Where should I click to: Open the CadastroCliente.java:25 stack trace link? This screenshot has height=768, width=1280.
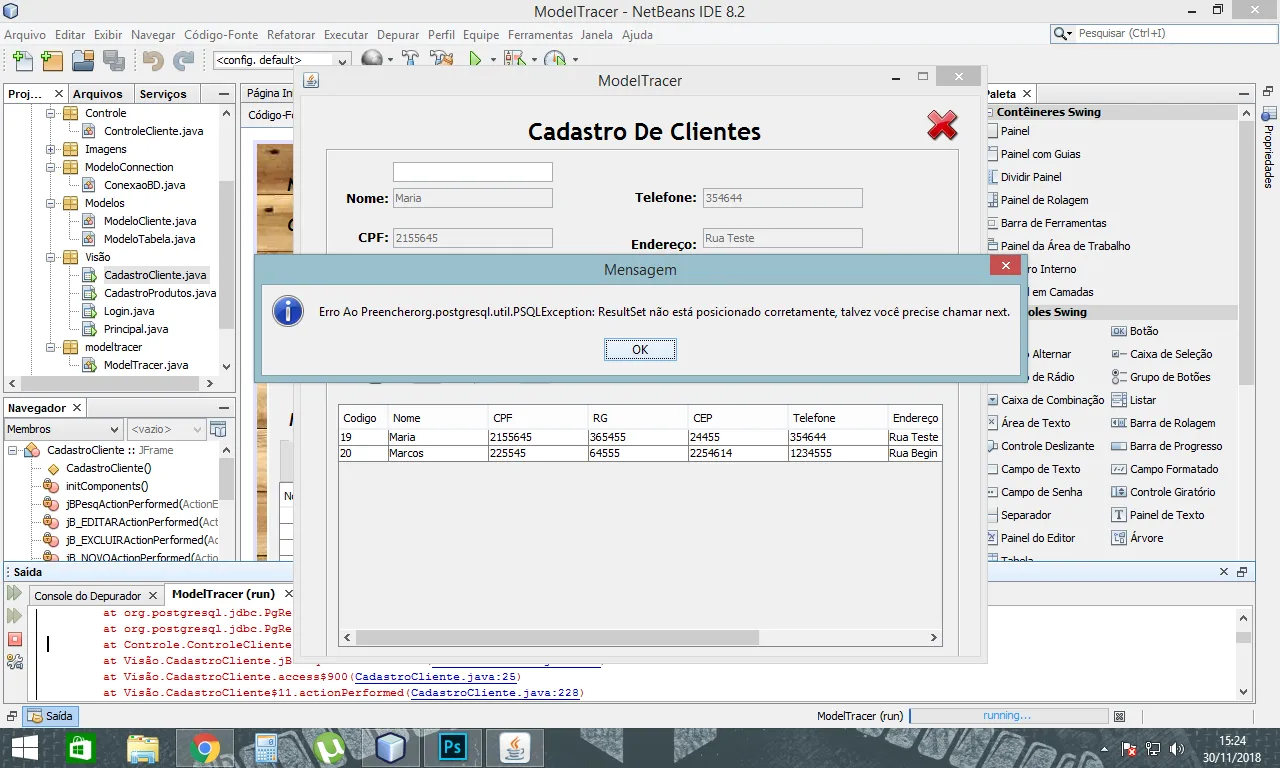(x=435, y=676)
